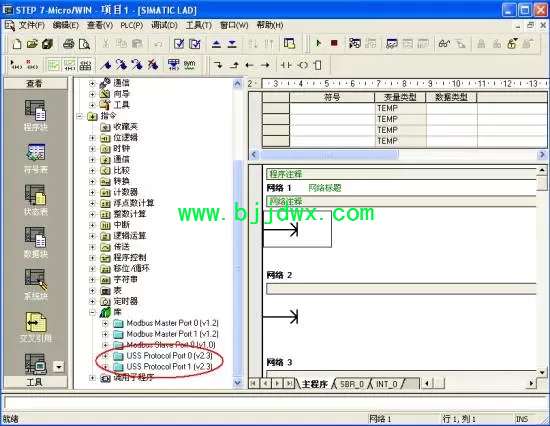Switch to the INT_0 tab
Screen dimensions: 550x426
[387, 384]
